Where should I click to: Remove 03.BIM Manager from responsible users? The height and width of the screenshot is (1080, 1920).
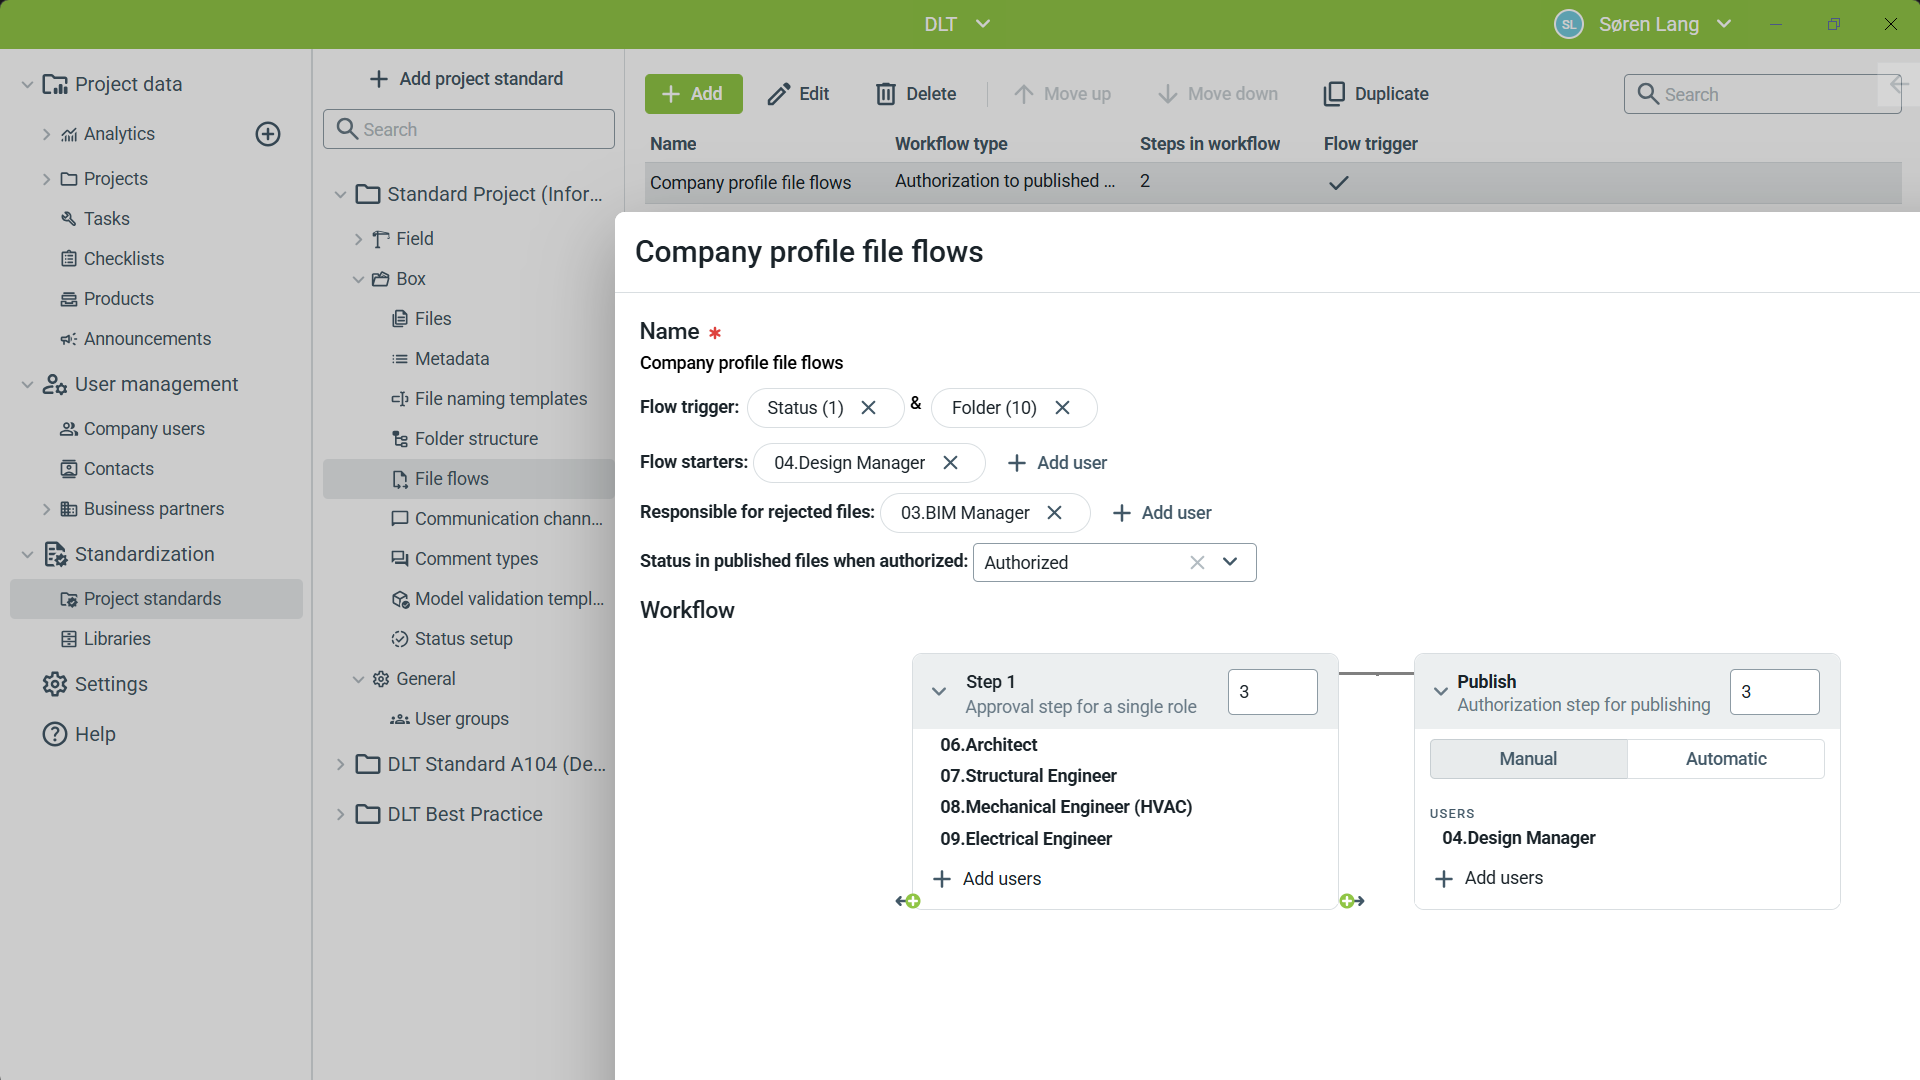[1054, 513]
